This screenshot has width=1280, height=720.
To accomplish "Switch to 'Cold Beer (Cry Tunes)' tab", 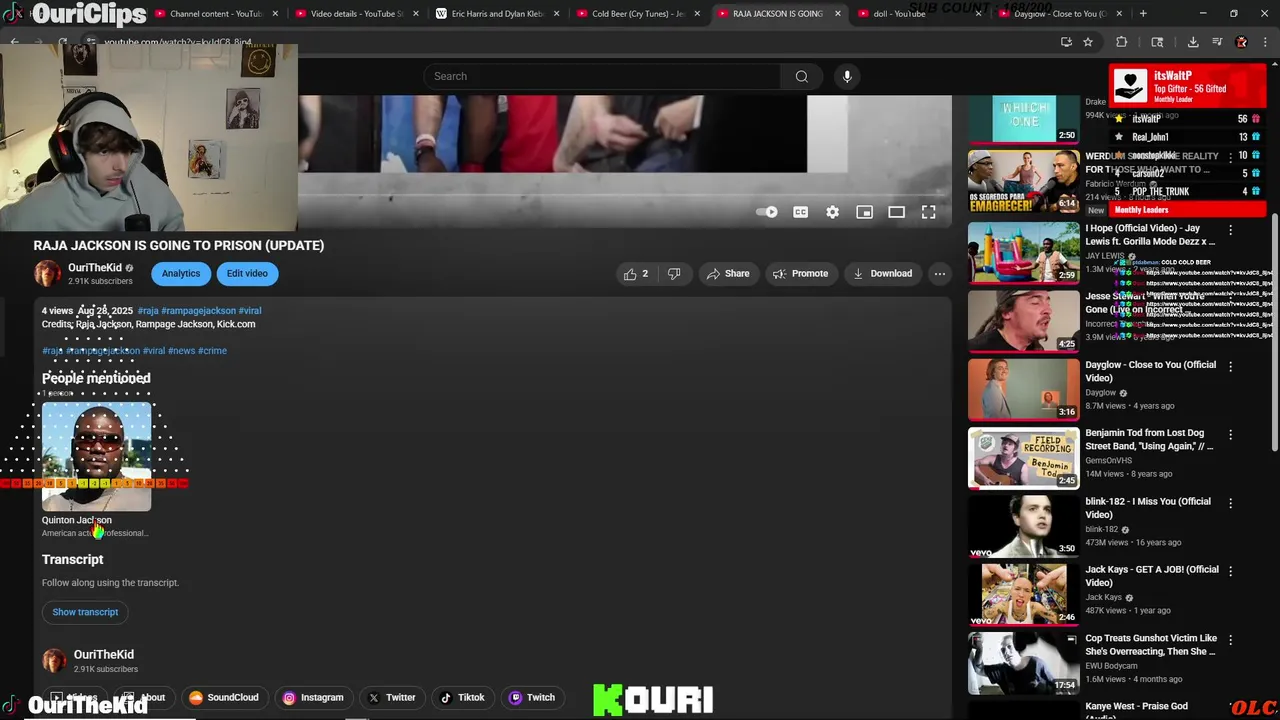I will point(637,14).
